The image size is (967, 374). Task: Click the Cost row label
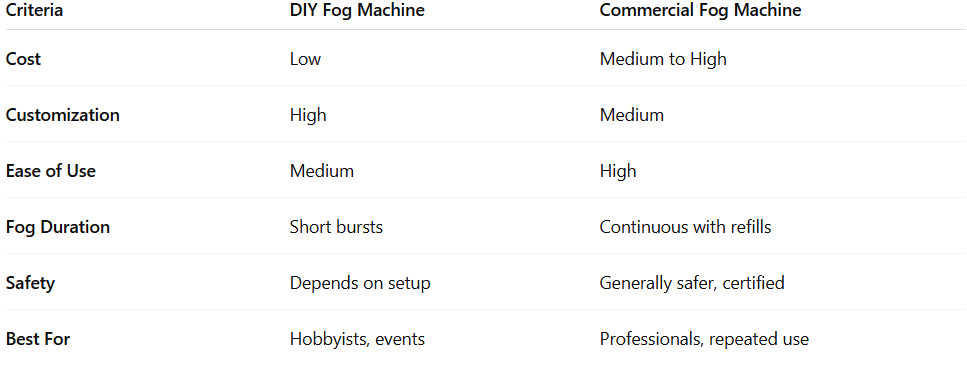click(23, 59)
